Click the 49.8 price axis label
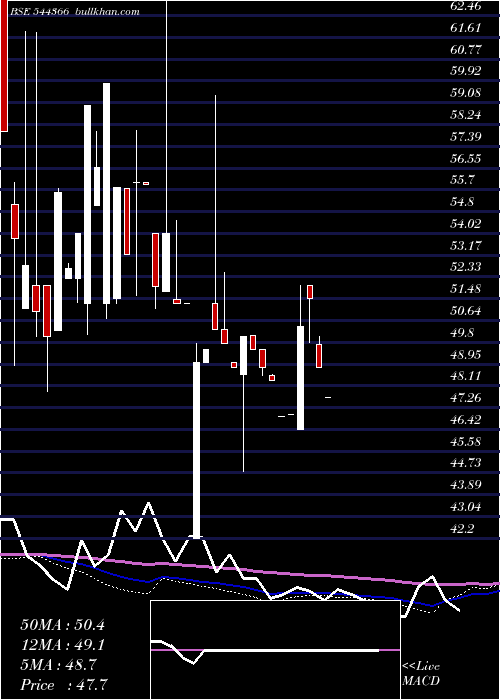 [462, 333]
